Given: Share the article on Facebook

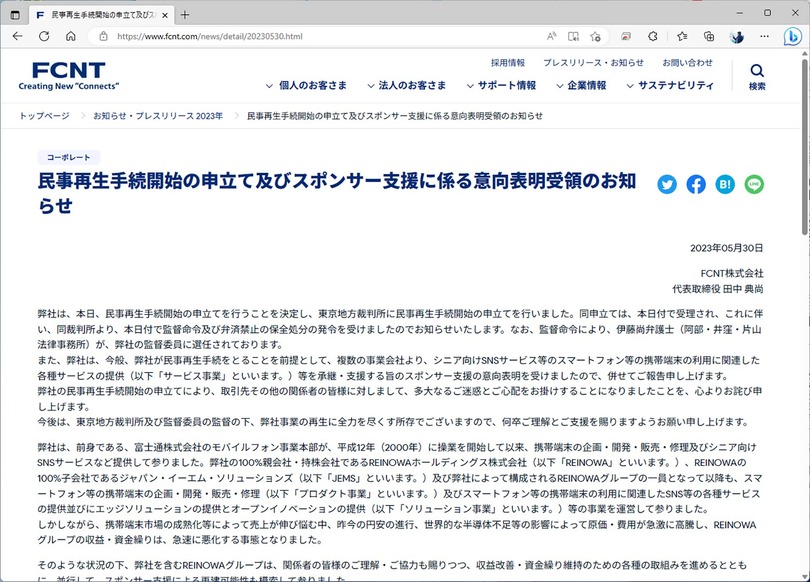Looking at the screenshot, I should click(696, 184).
